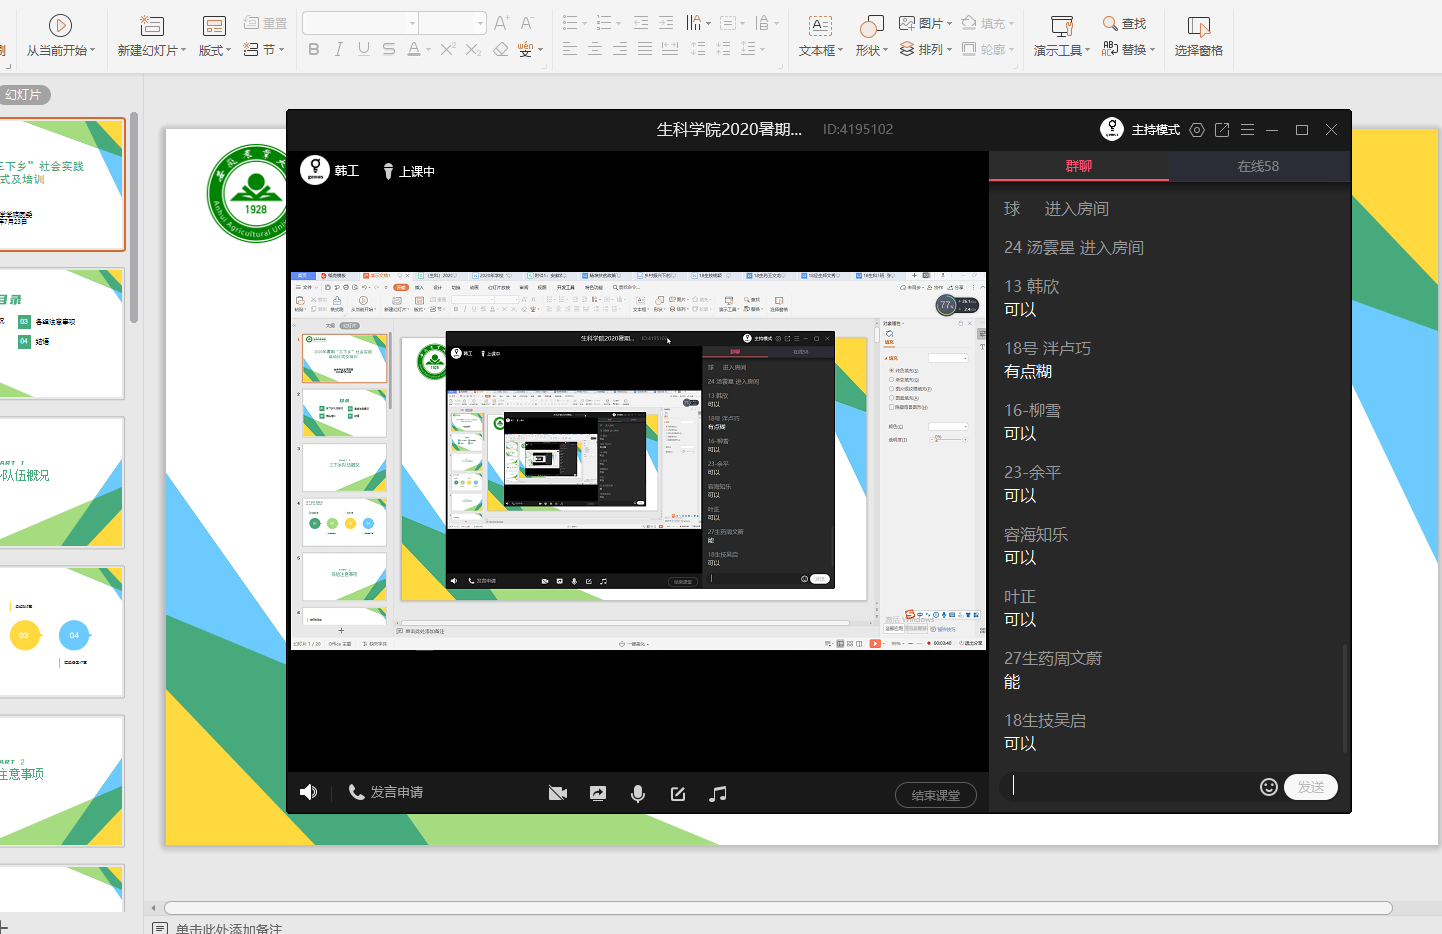Click the pop-out window icon in title bar

[x=1222, y=130]
